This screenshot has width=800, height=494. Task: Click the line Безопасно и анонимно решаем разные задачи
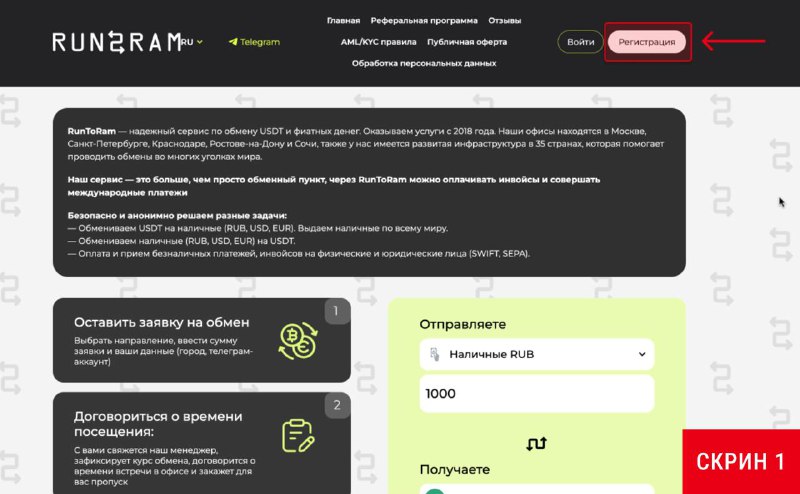tap(177, 215)
